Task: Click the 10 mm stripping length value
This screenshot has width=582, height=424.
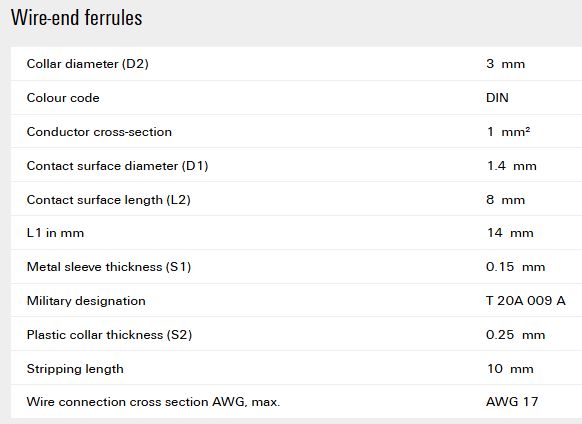Action: click(510, 369)
